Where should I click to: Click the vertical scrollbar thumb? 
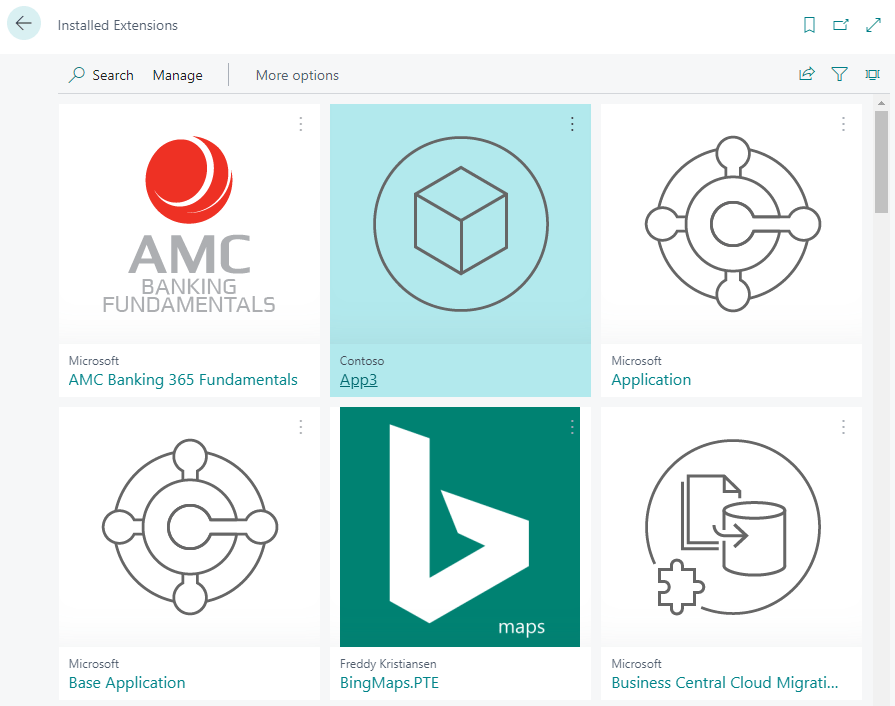click(881, 162)
